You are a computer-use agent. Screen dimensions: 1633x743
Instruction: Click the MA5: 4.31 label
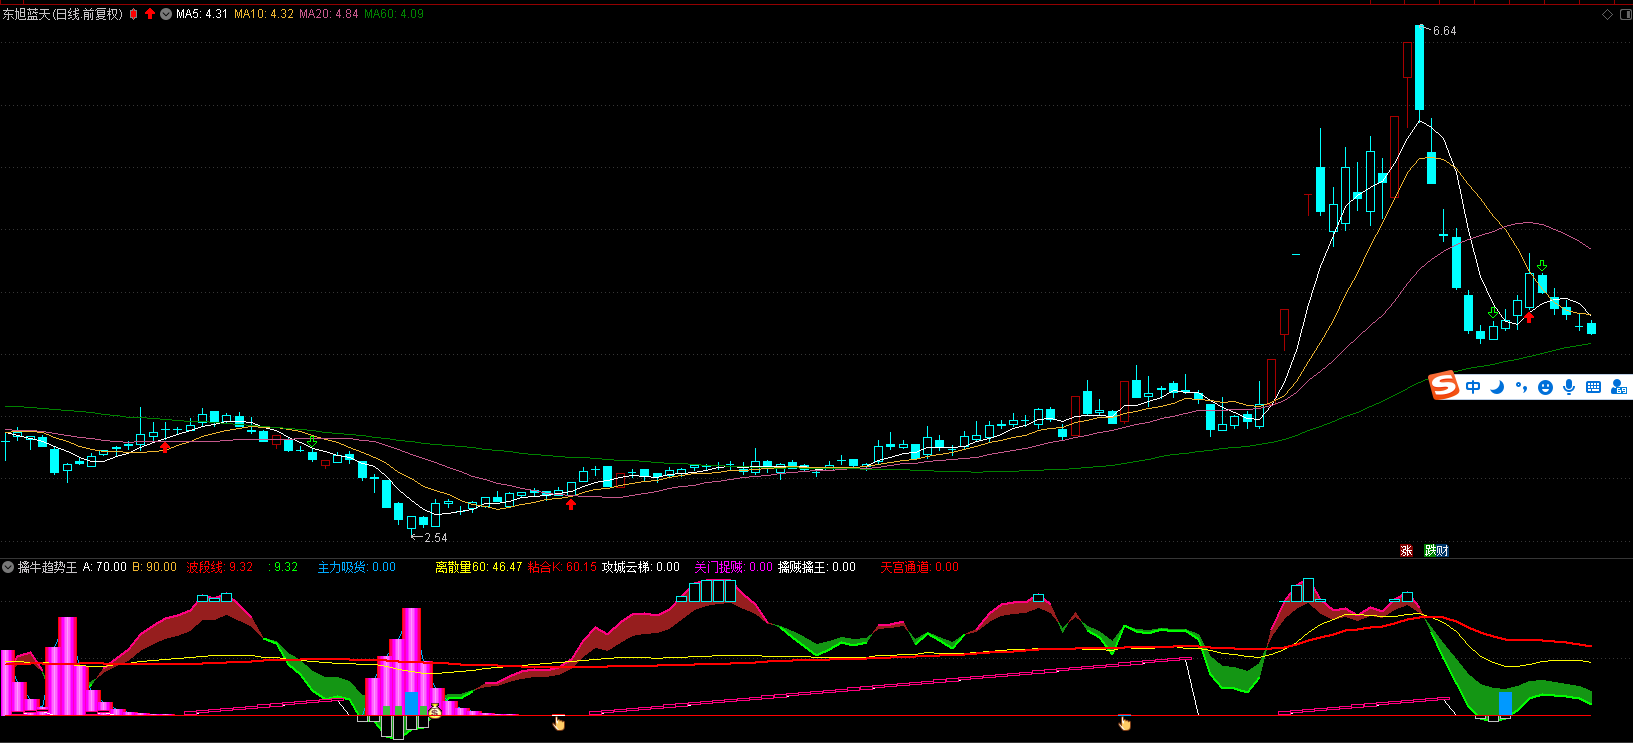[x=202, y=14]
